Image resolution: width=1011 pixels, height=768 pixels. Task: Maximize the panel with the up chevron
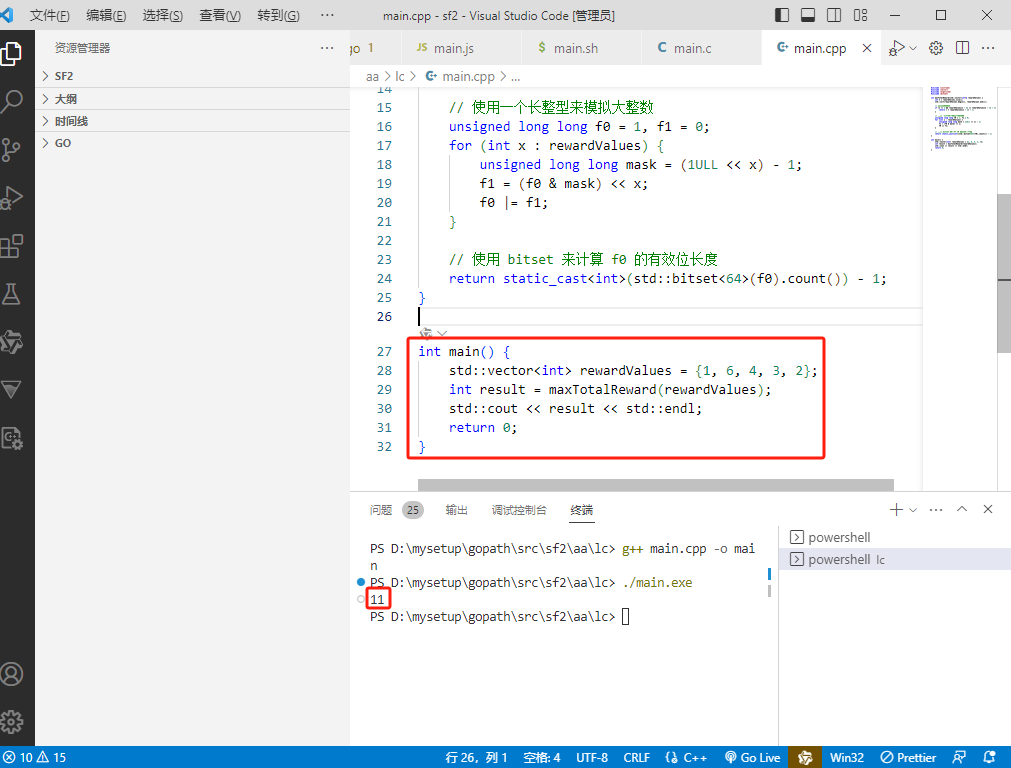coord(962,509)
